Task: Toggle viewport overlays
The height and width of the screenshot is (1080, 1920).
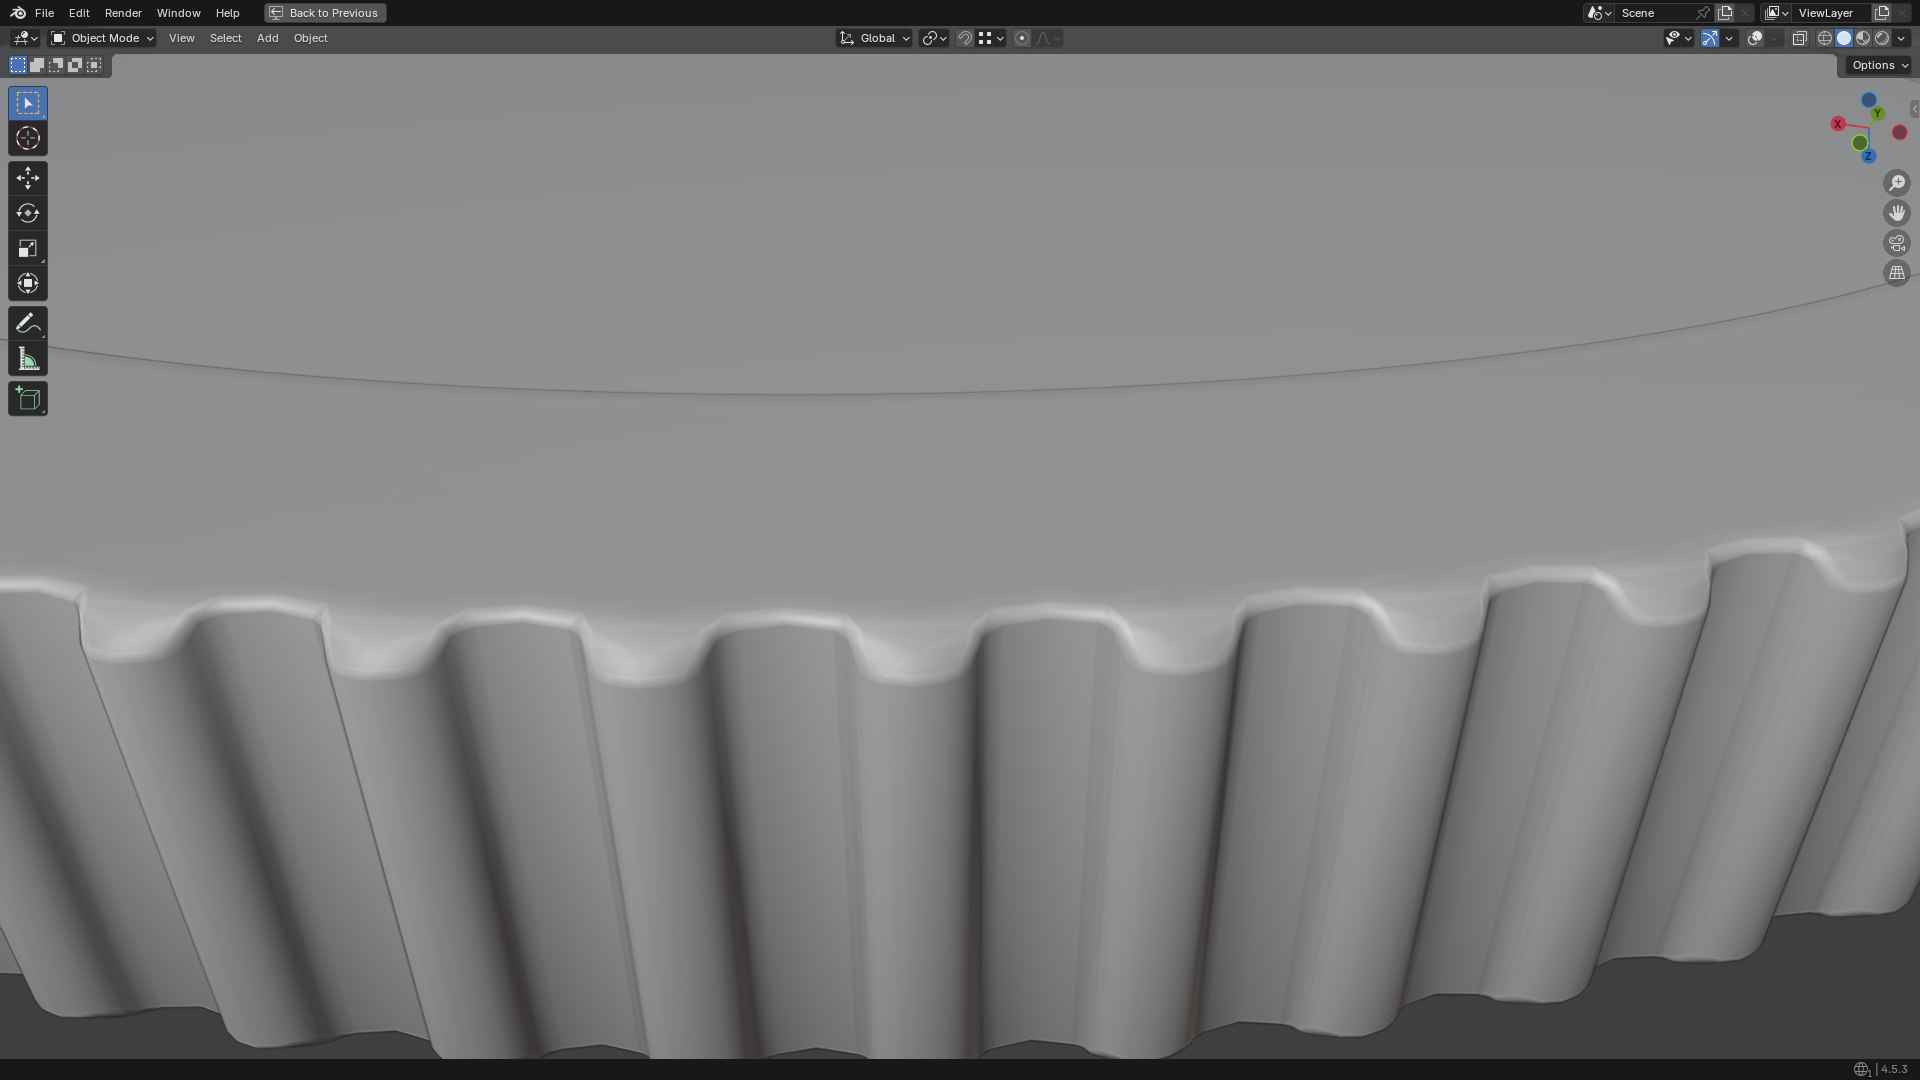Action: coord(1755,38)
